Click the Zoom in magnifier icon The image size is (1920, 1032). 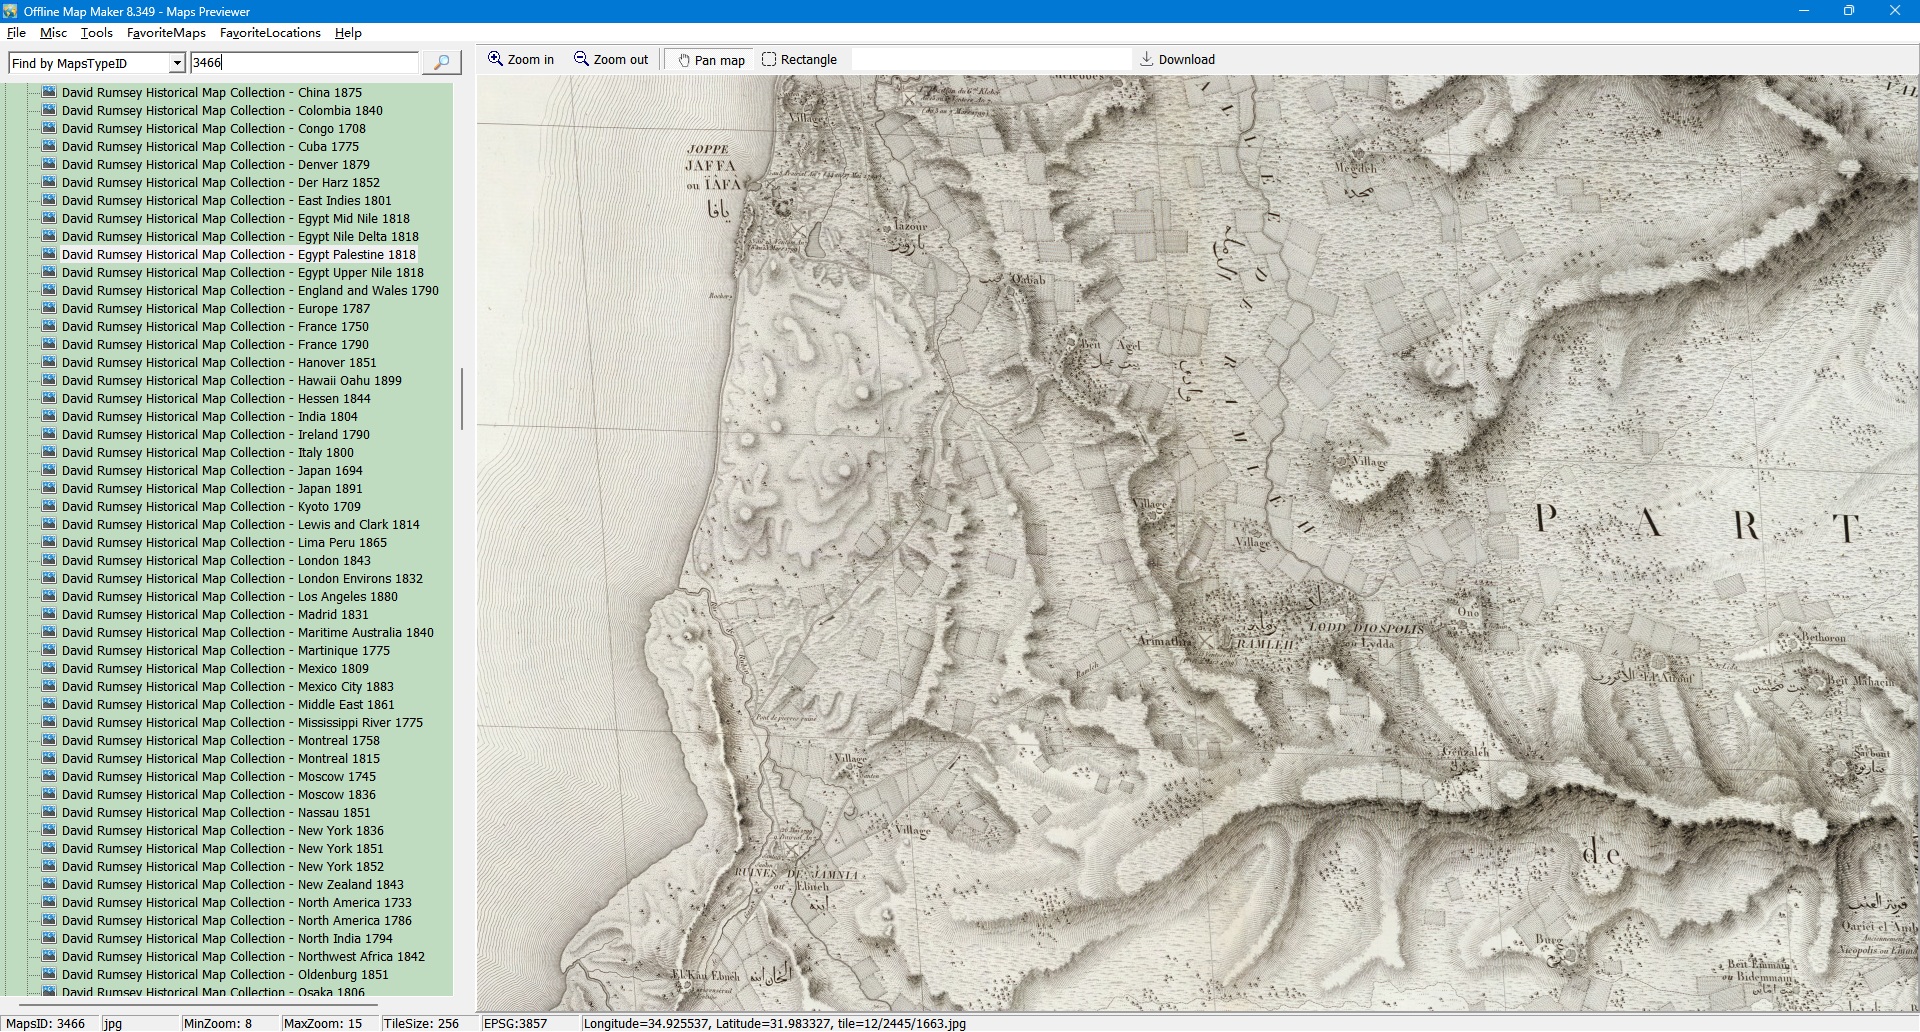pos(495,59)
